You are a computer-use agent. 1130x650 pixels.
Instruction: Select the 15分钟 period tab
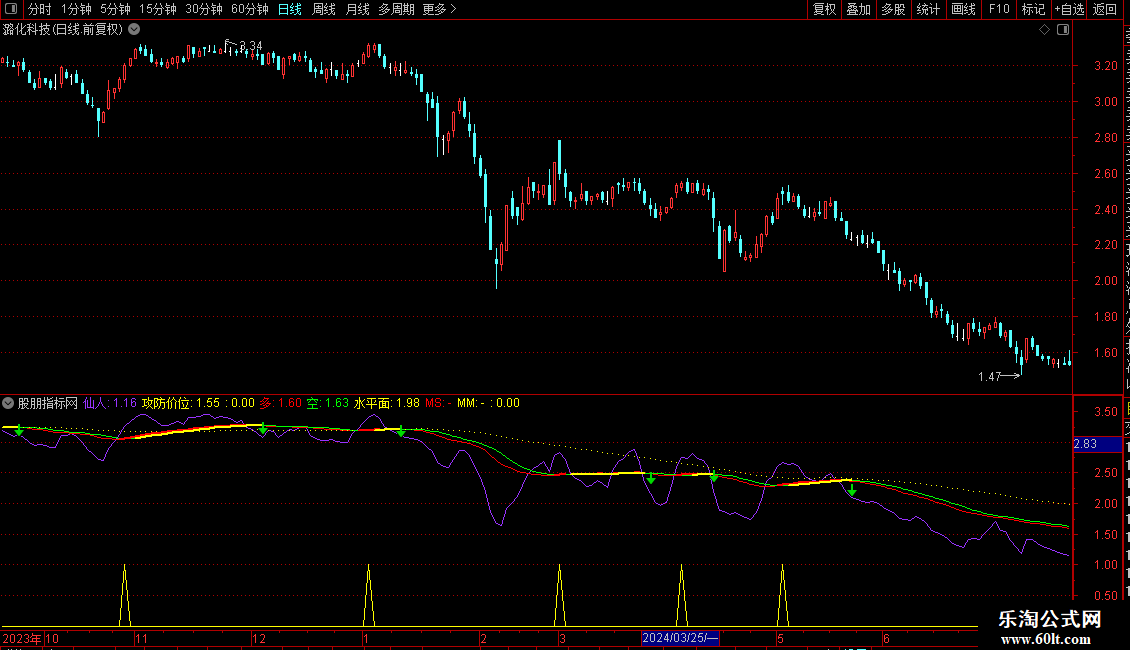click(x=158, y=9)
